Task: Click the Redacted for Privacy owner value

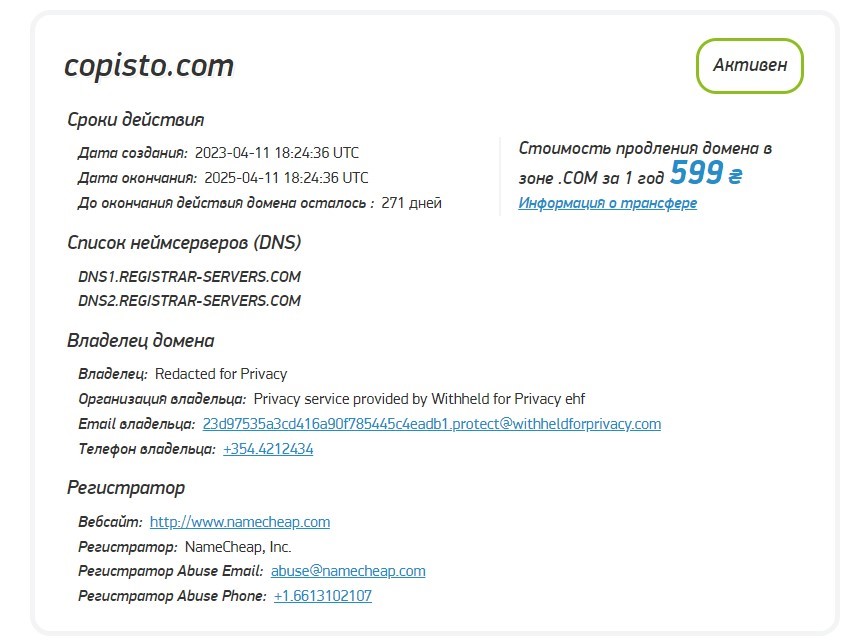Action: [x=221, y=374]
